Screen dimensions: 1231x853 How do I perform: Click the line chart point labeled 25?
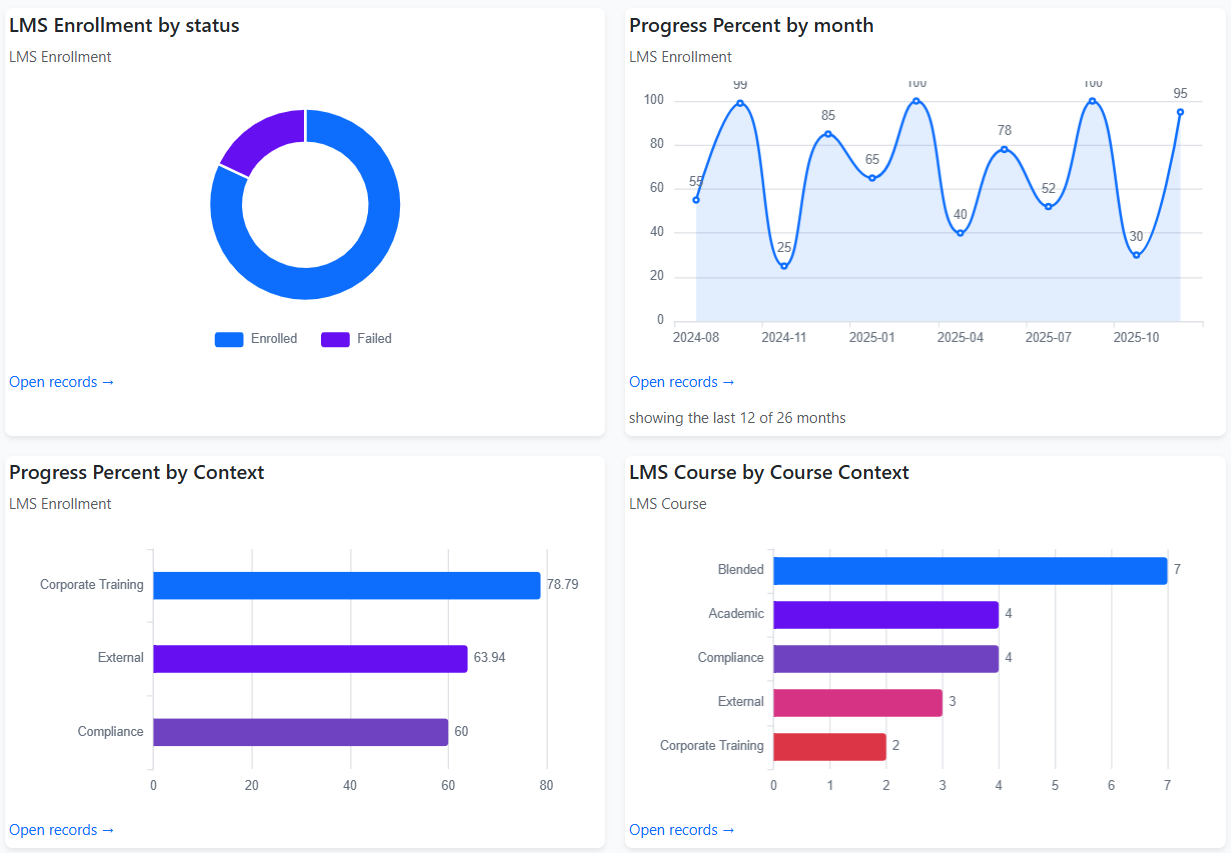[x=784, y=266]
